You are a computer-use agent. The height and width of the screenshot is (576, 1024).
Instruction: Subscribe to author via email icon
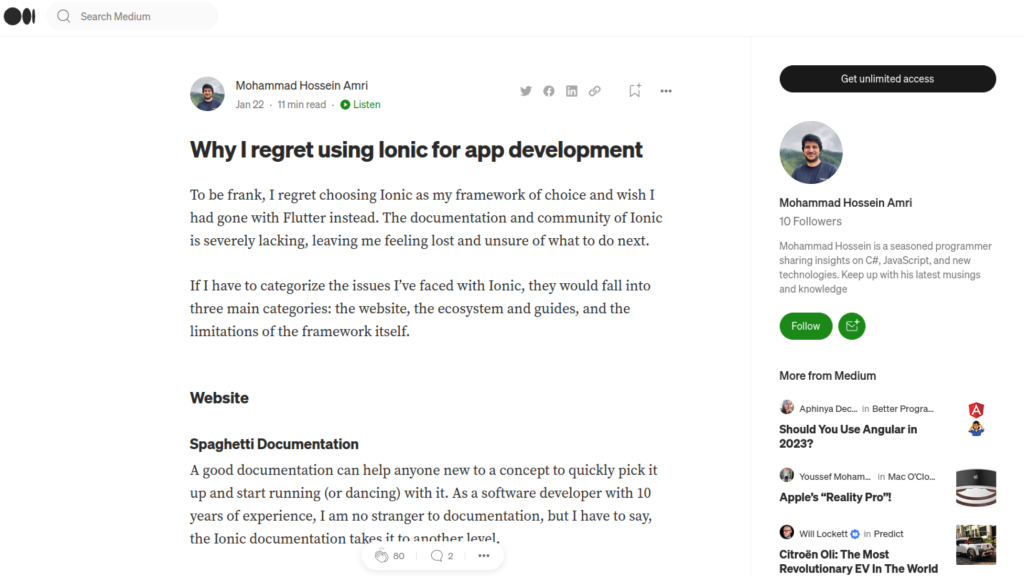tap(852, 326)
